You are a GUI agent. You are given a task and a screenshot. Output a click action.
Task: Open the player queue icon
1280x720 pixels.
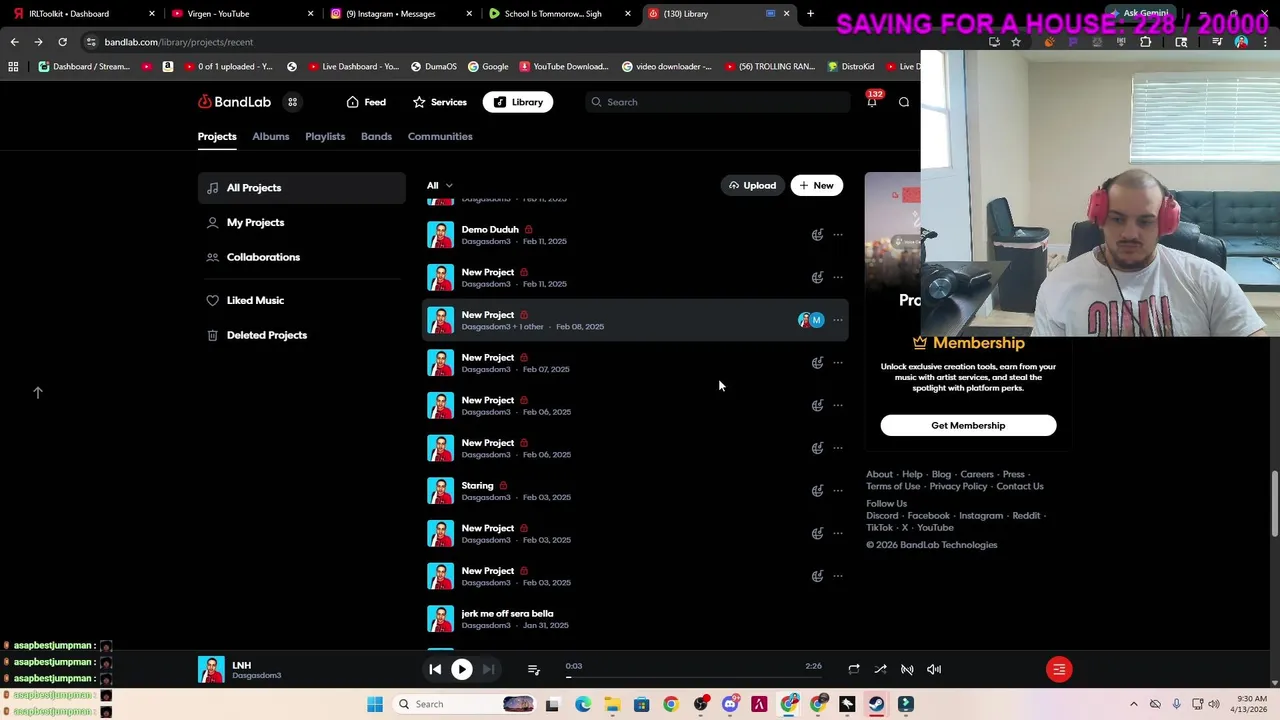click(533, 669)
